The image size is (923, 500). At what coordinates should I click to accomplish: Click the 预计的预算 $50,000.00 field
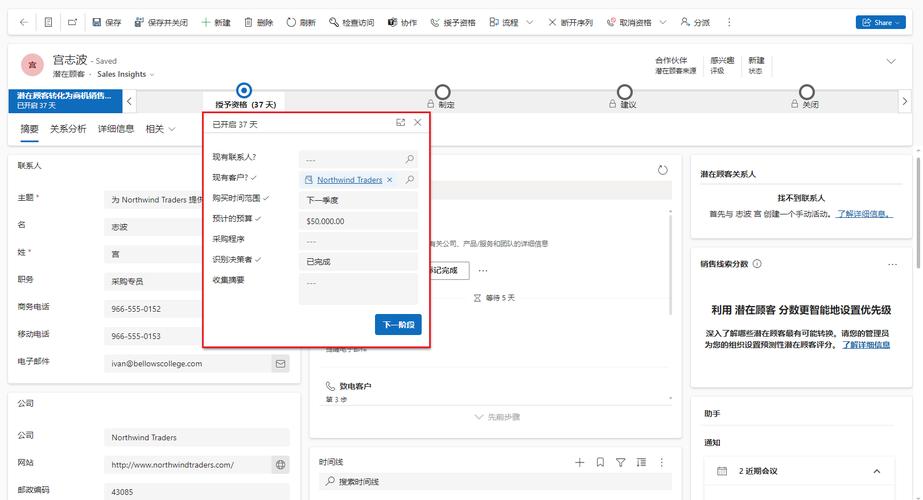tap(358, 221)
